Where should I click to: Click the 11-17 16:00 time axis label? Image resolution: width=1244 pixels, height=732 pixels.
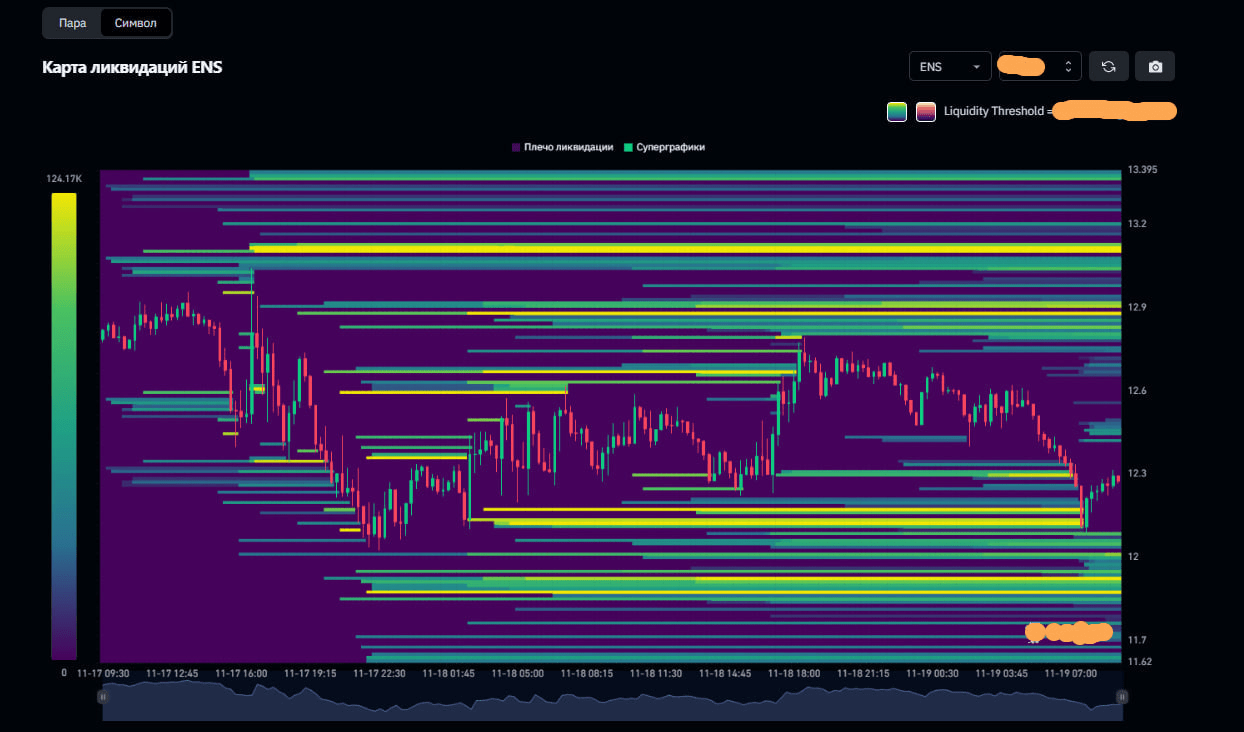point(241,674)
